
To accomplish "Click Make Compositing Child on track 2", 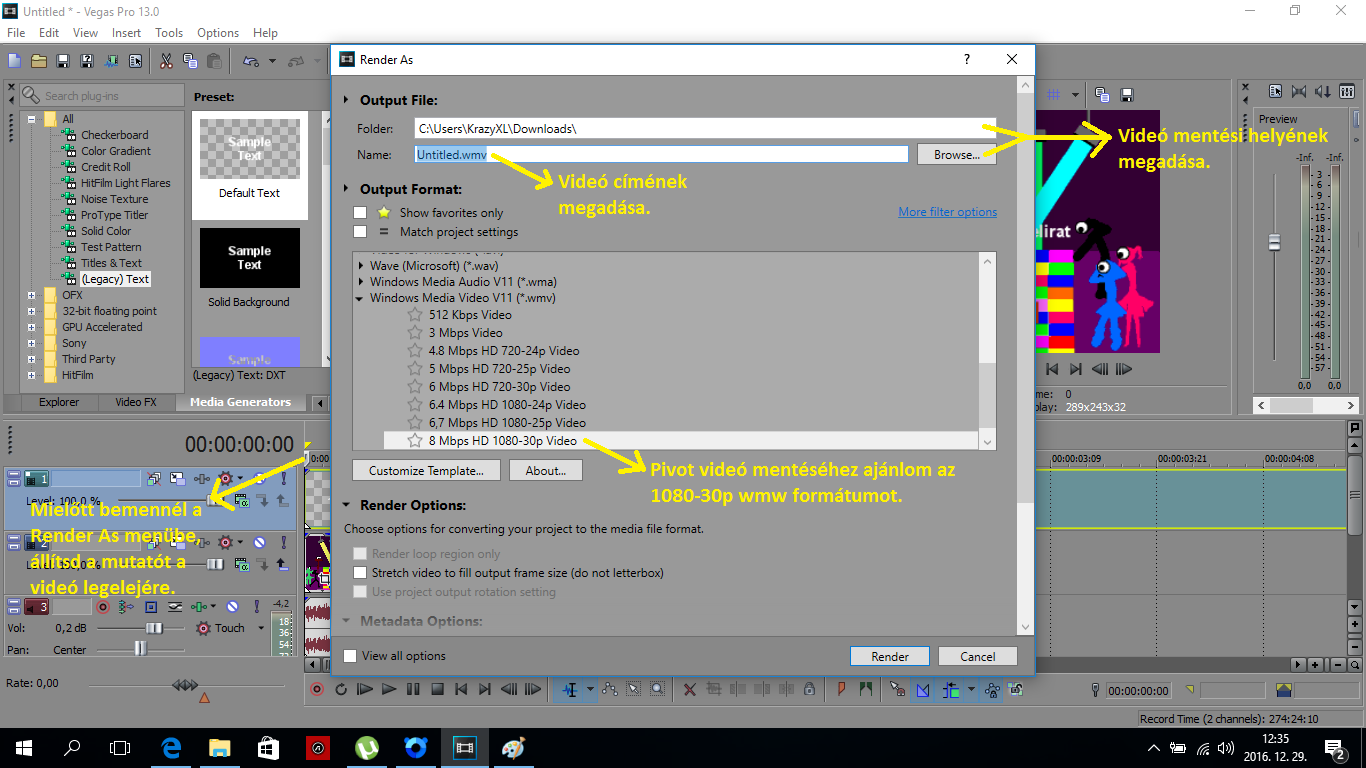I will click(x=284, y=564).
